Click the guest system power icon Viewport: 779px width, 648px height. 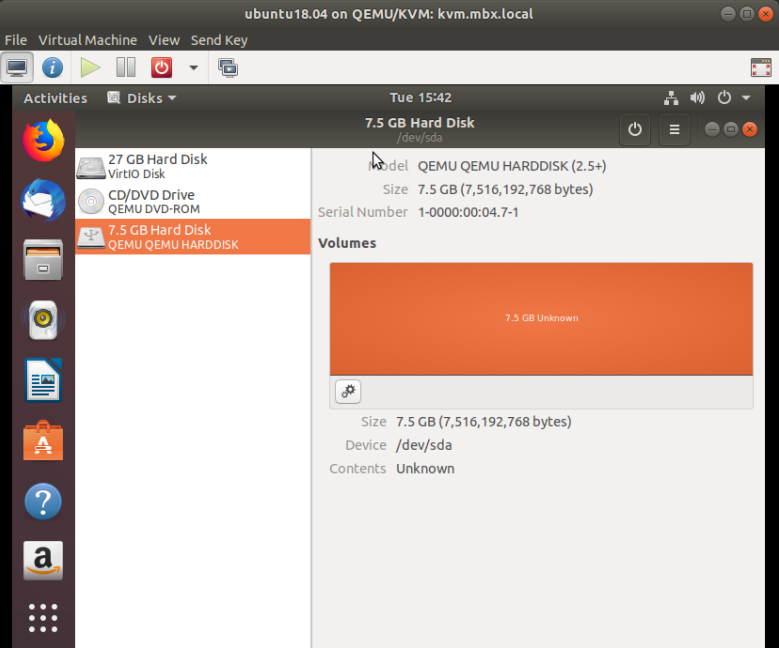pos(724,97)
